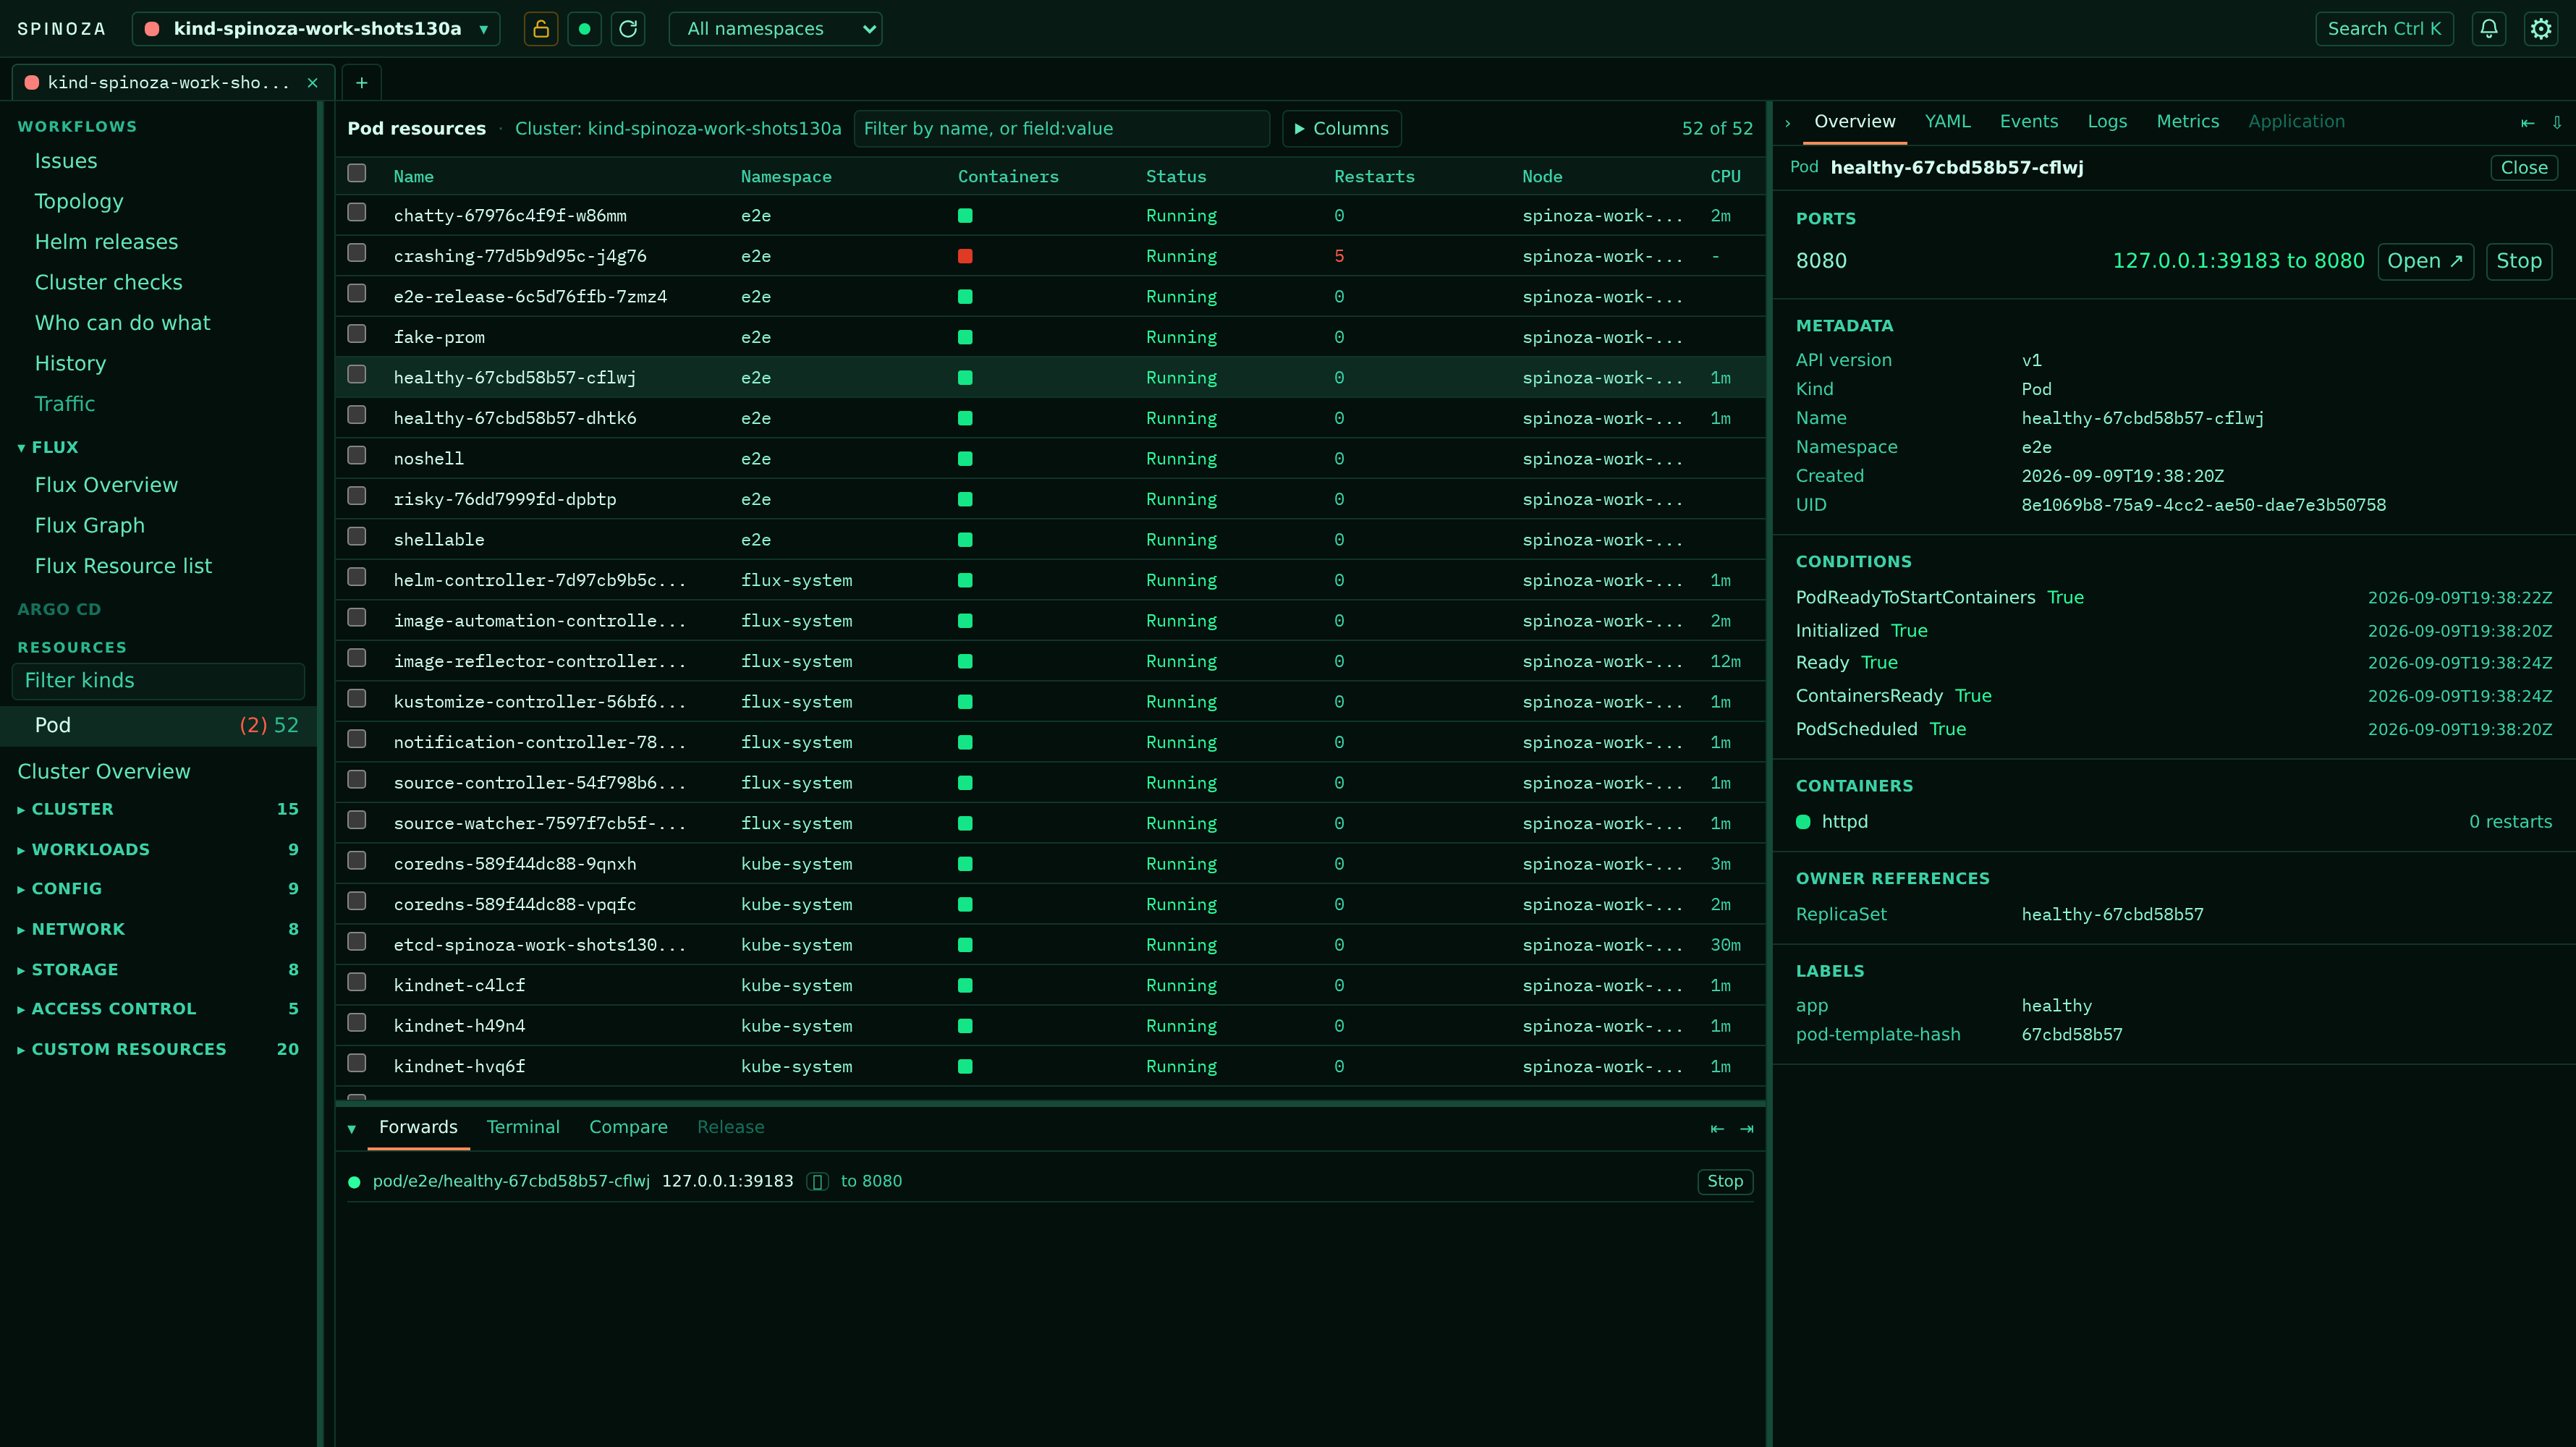Check the shellable row checkbox

pos(357,536)
